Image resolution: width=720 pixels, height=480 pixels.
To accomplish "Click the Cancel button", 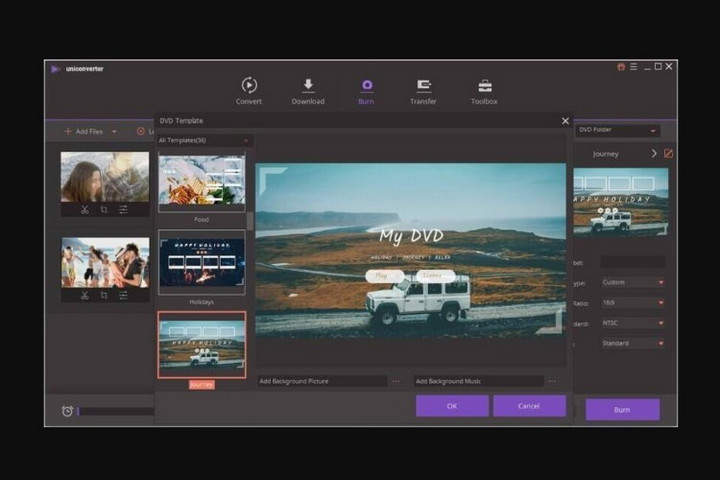I will click(529, 406).
